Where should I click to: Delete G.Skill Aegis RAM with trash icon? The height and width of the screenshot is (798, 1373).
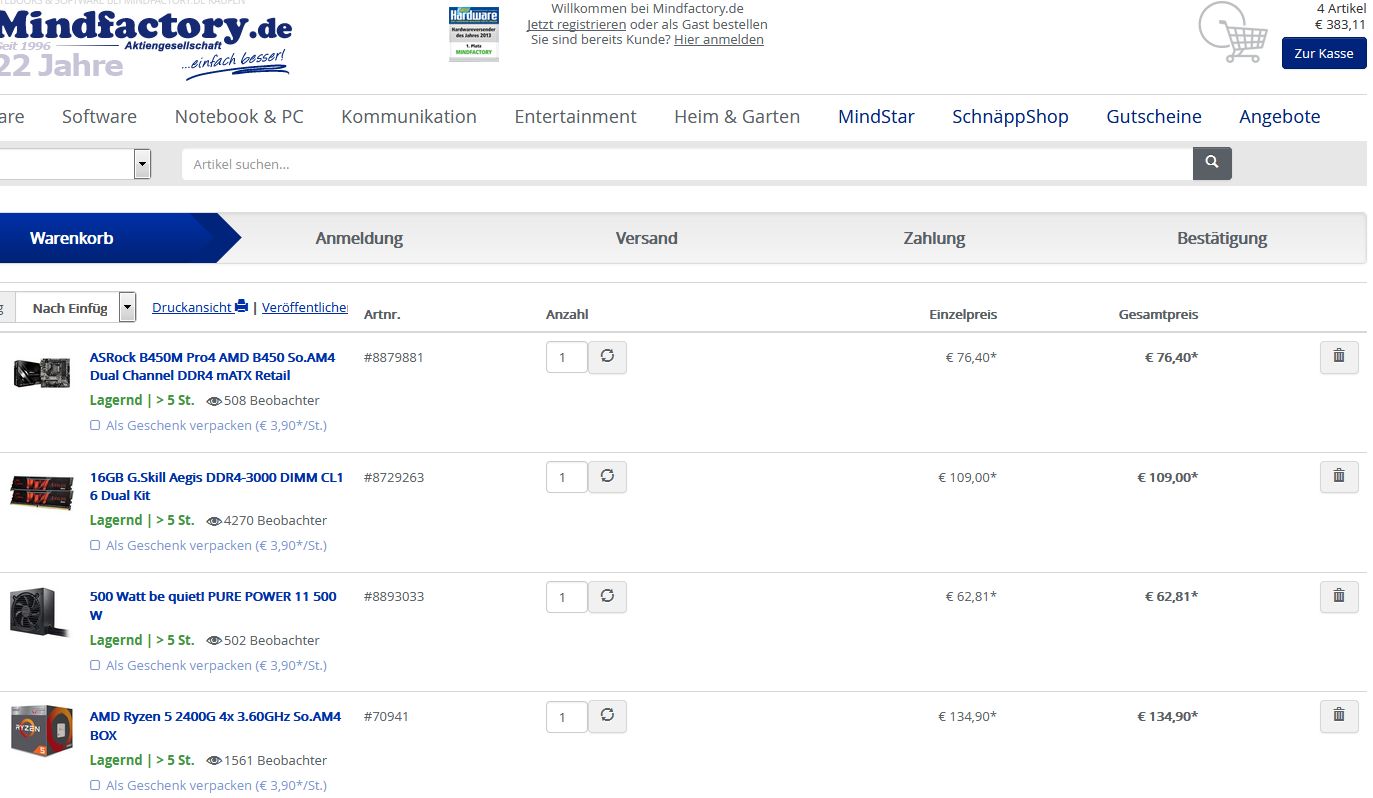pyautogui.click(x=1339, y=477)
